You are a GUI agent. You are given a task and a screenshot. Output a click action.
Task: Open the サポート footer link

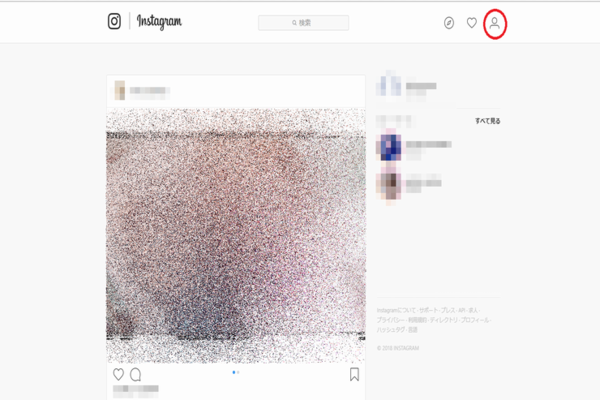pyautogui.click(x=428, y=310)
